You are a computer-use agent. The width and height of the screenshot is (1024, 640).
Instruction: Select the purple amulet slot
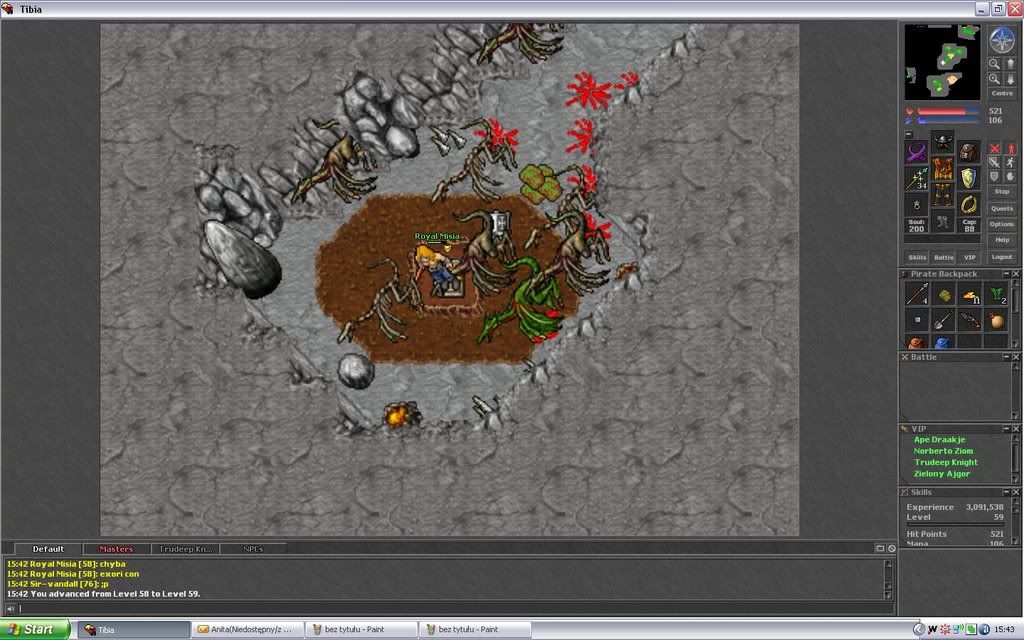pos(916,153)
